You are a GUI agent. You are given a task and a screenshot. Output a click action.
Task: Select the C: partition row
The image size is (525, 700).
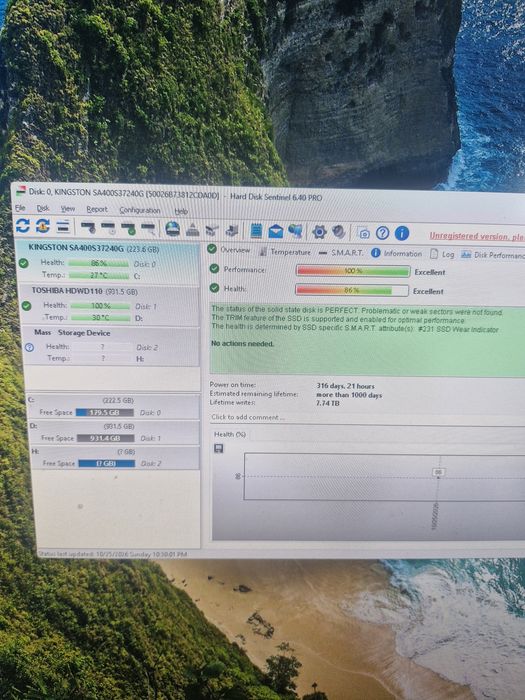pos(113,406)
